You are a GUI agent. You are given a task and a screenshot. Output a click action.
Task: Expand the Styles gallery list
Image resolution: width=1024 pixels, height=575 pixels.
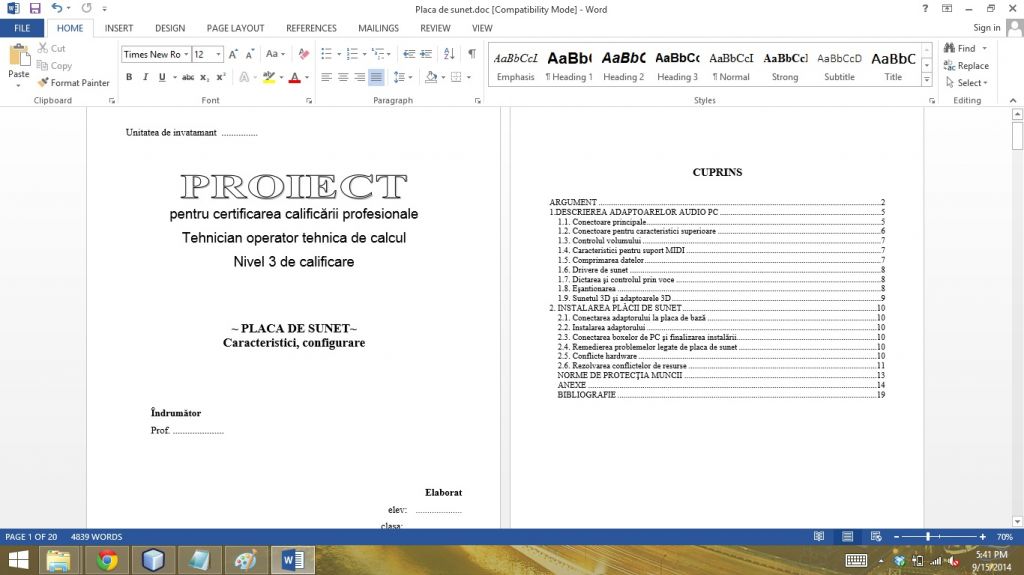(927, 79)
